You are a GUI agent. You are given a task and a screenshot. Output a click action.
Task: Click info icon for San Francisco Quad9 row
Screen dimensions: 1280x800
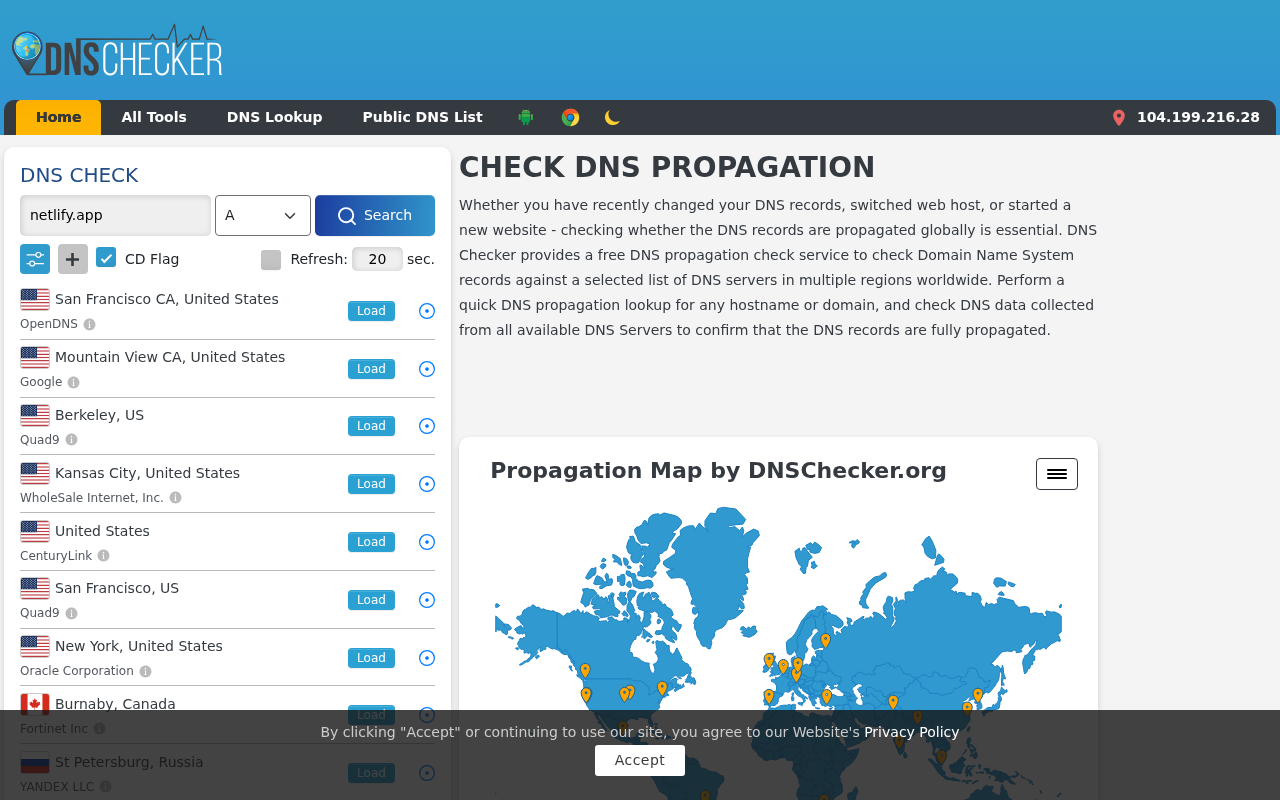click(71, 613)
